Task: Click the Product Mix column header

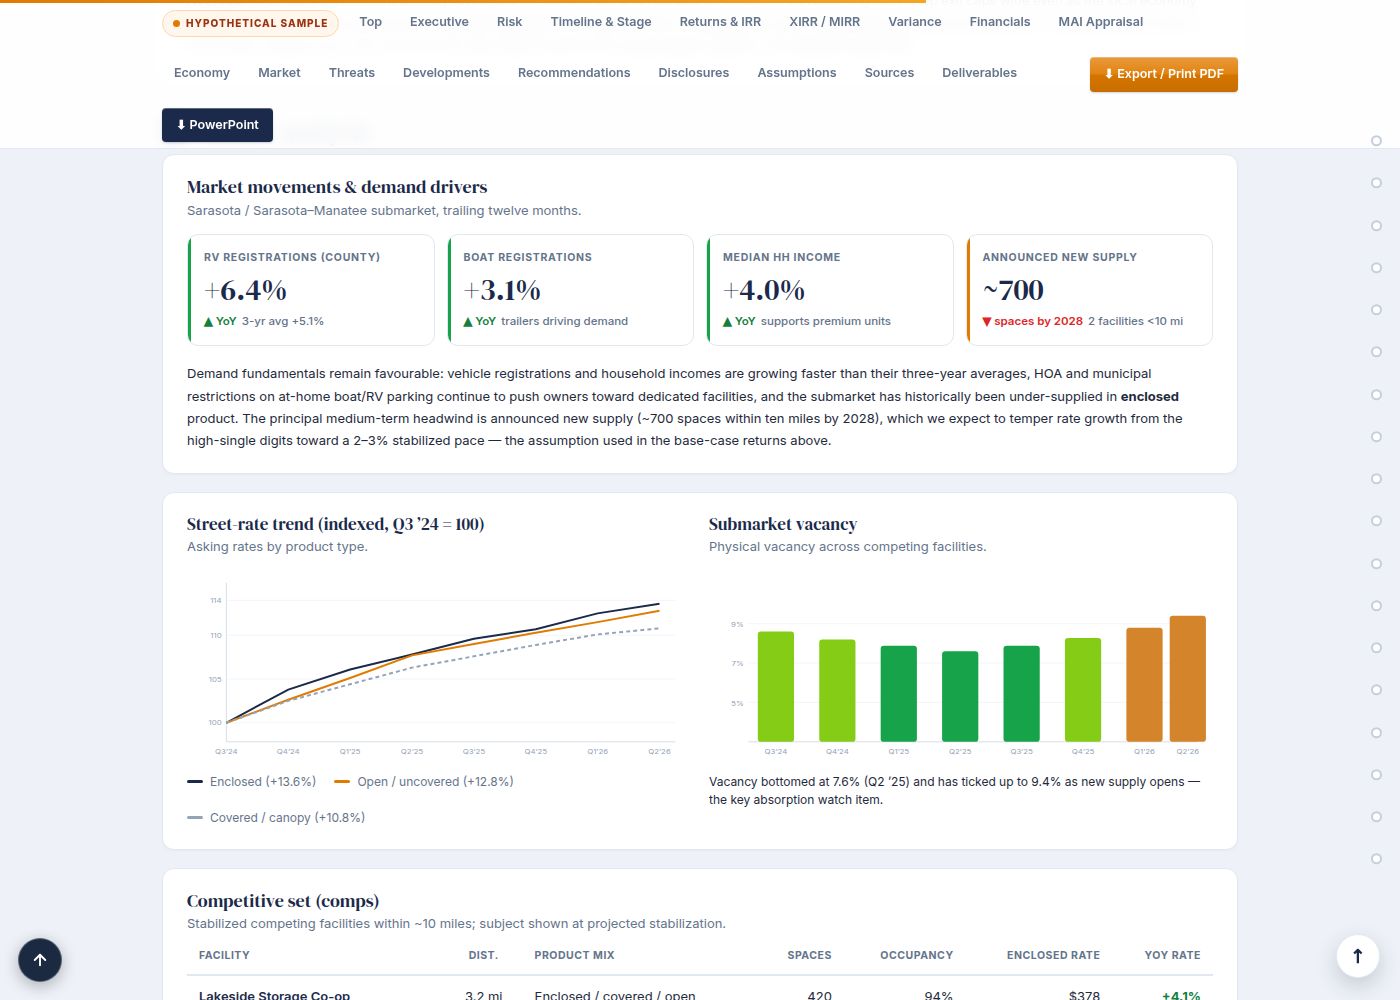Action: [574, 955]
